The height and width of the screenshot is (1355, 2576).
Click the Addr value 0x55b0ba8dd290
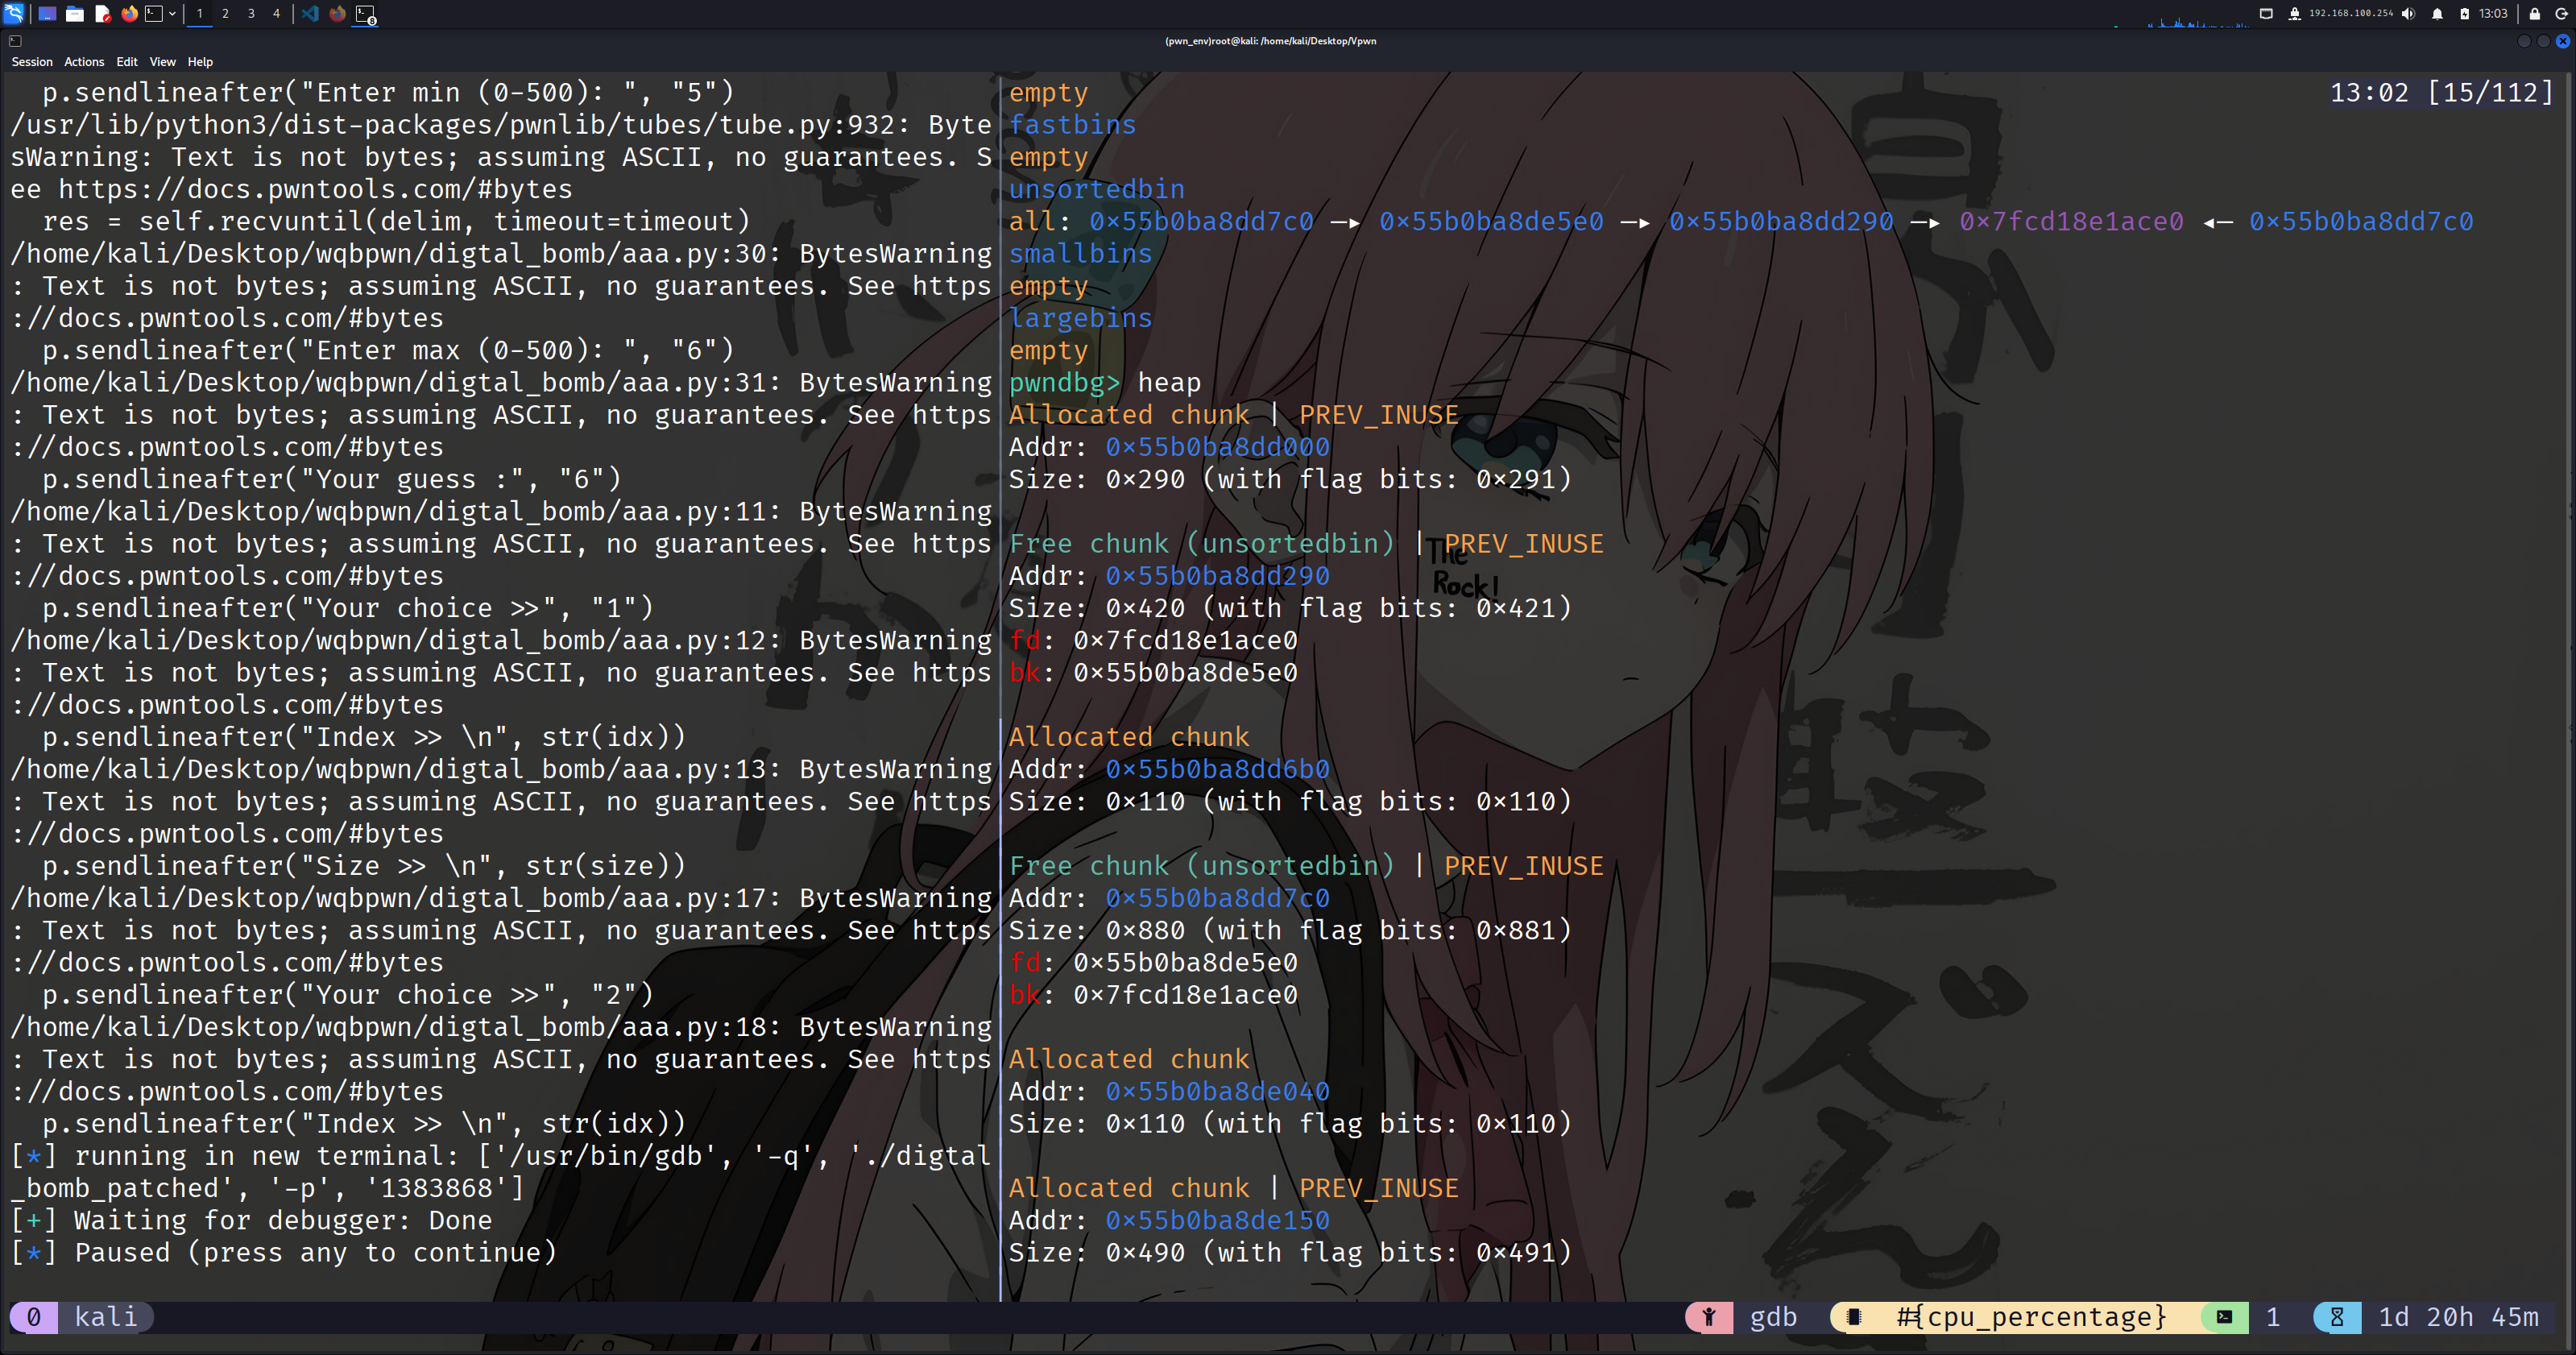[x=1217, y=576]
